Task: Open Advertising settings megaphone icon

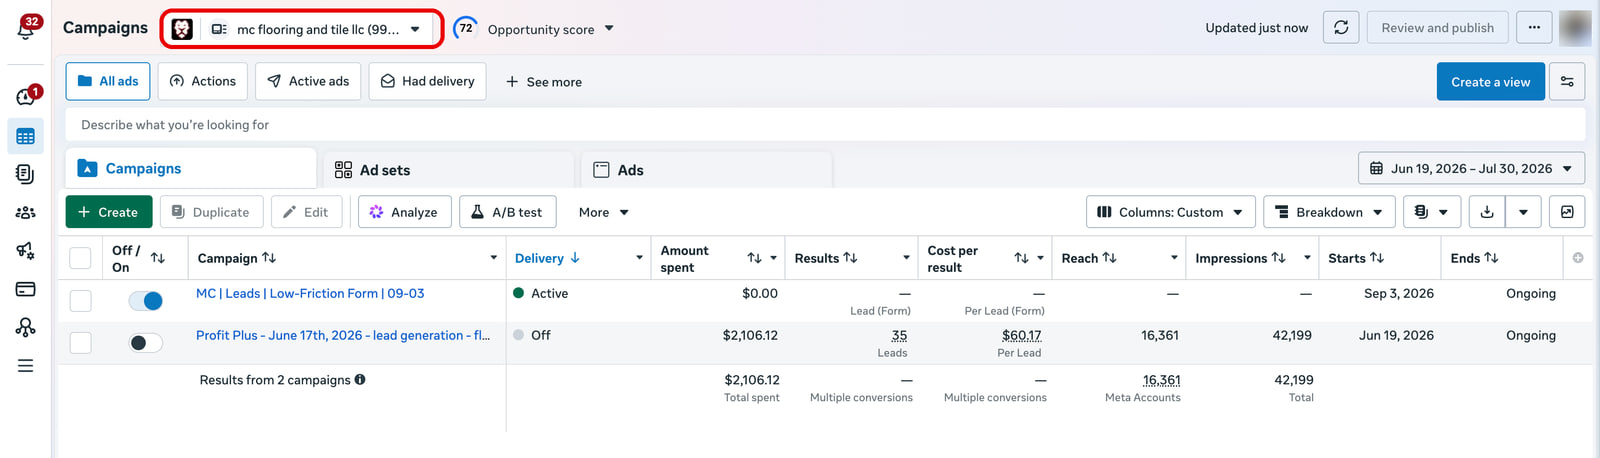Action: (x=26, y=251)
